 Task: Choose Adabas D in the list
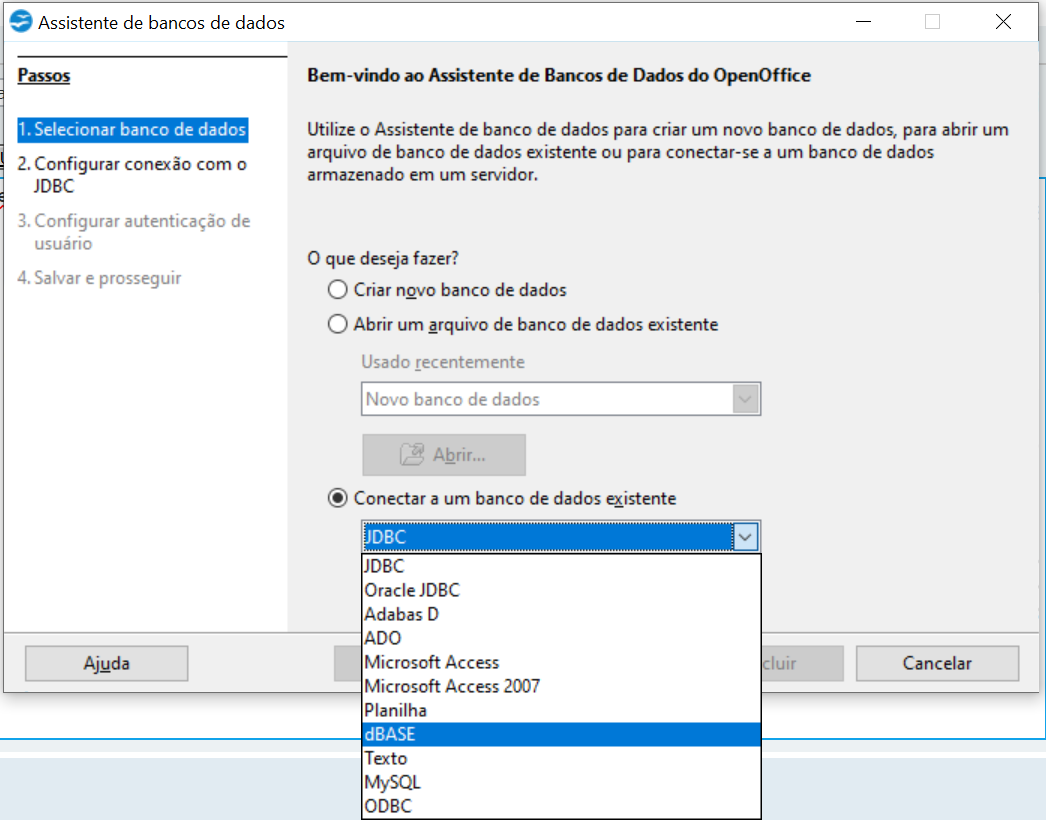point(561,614)
